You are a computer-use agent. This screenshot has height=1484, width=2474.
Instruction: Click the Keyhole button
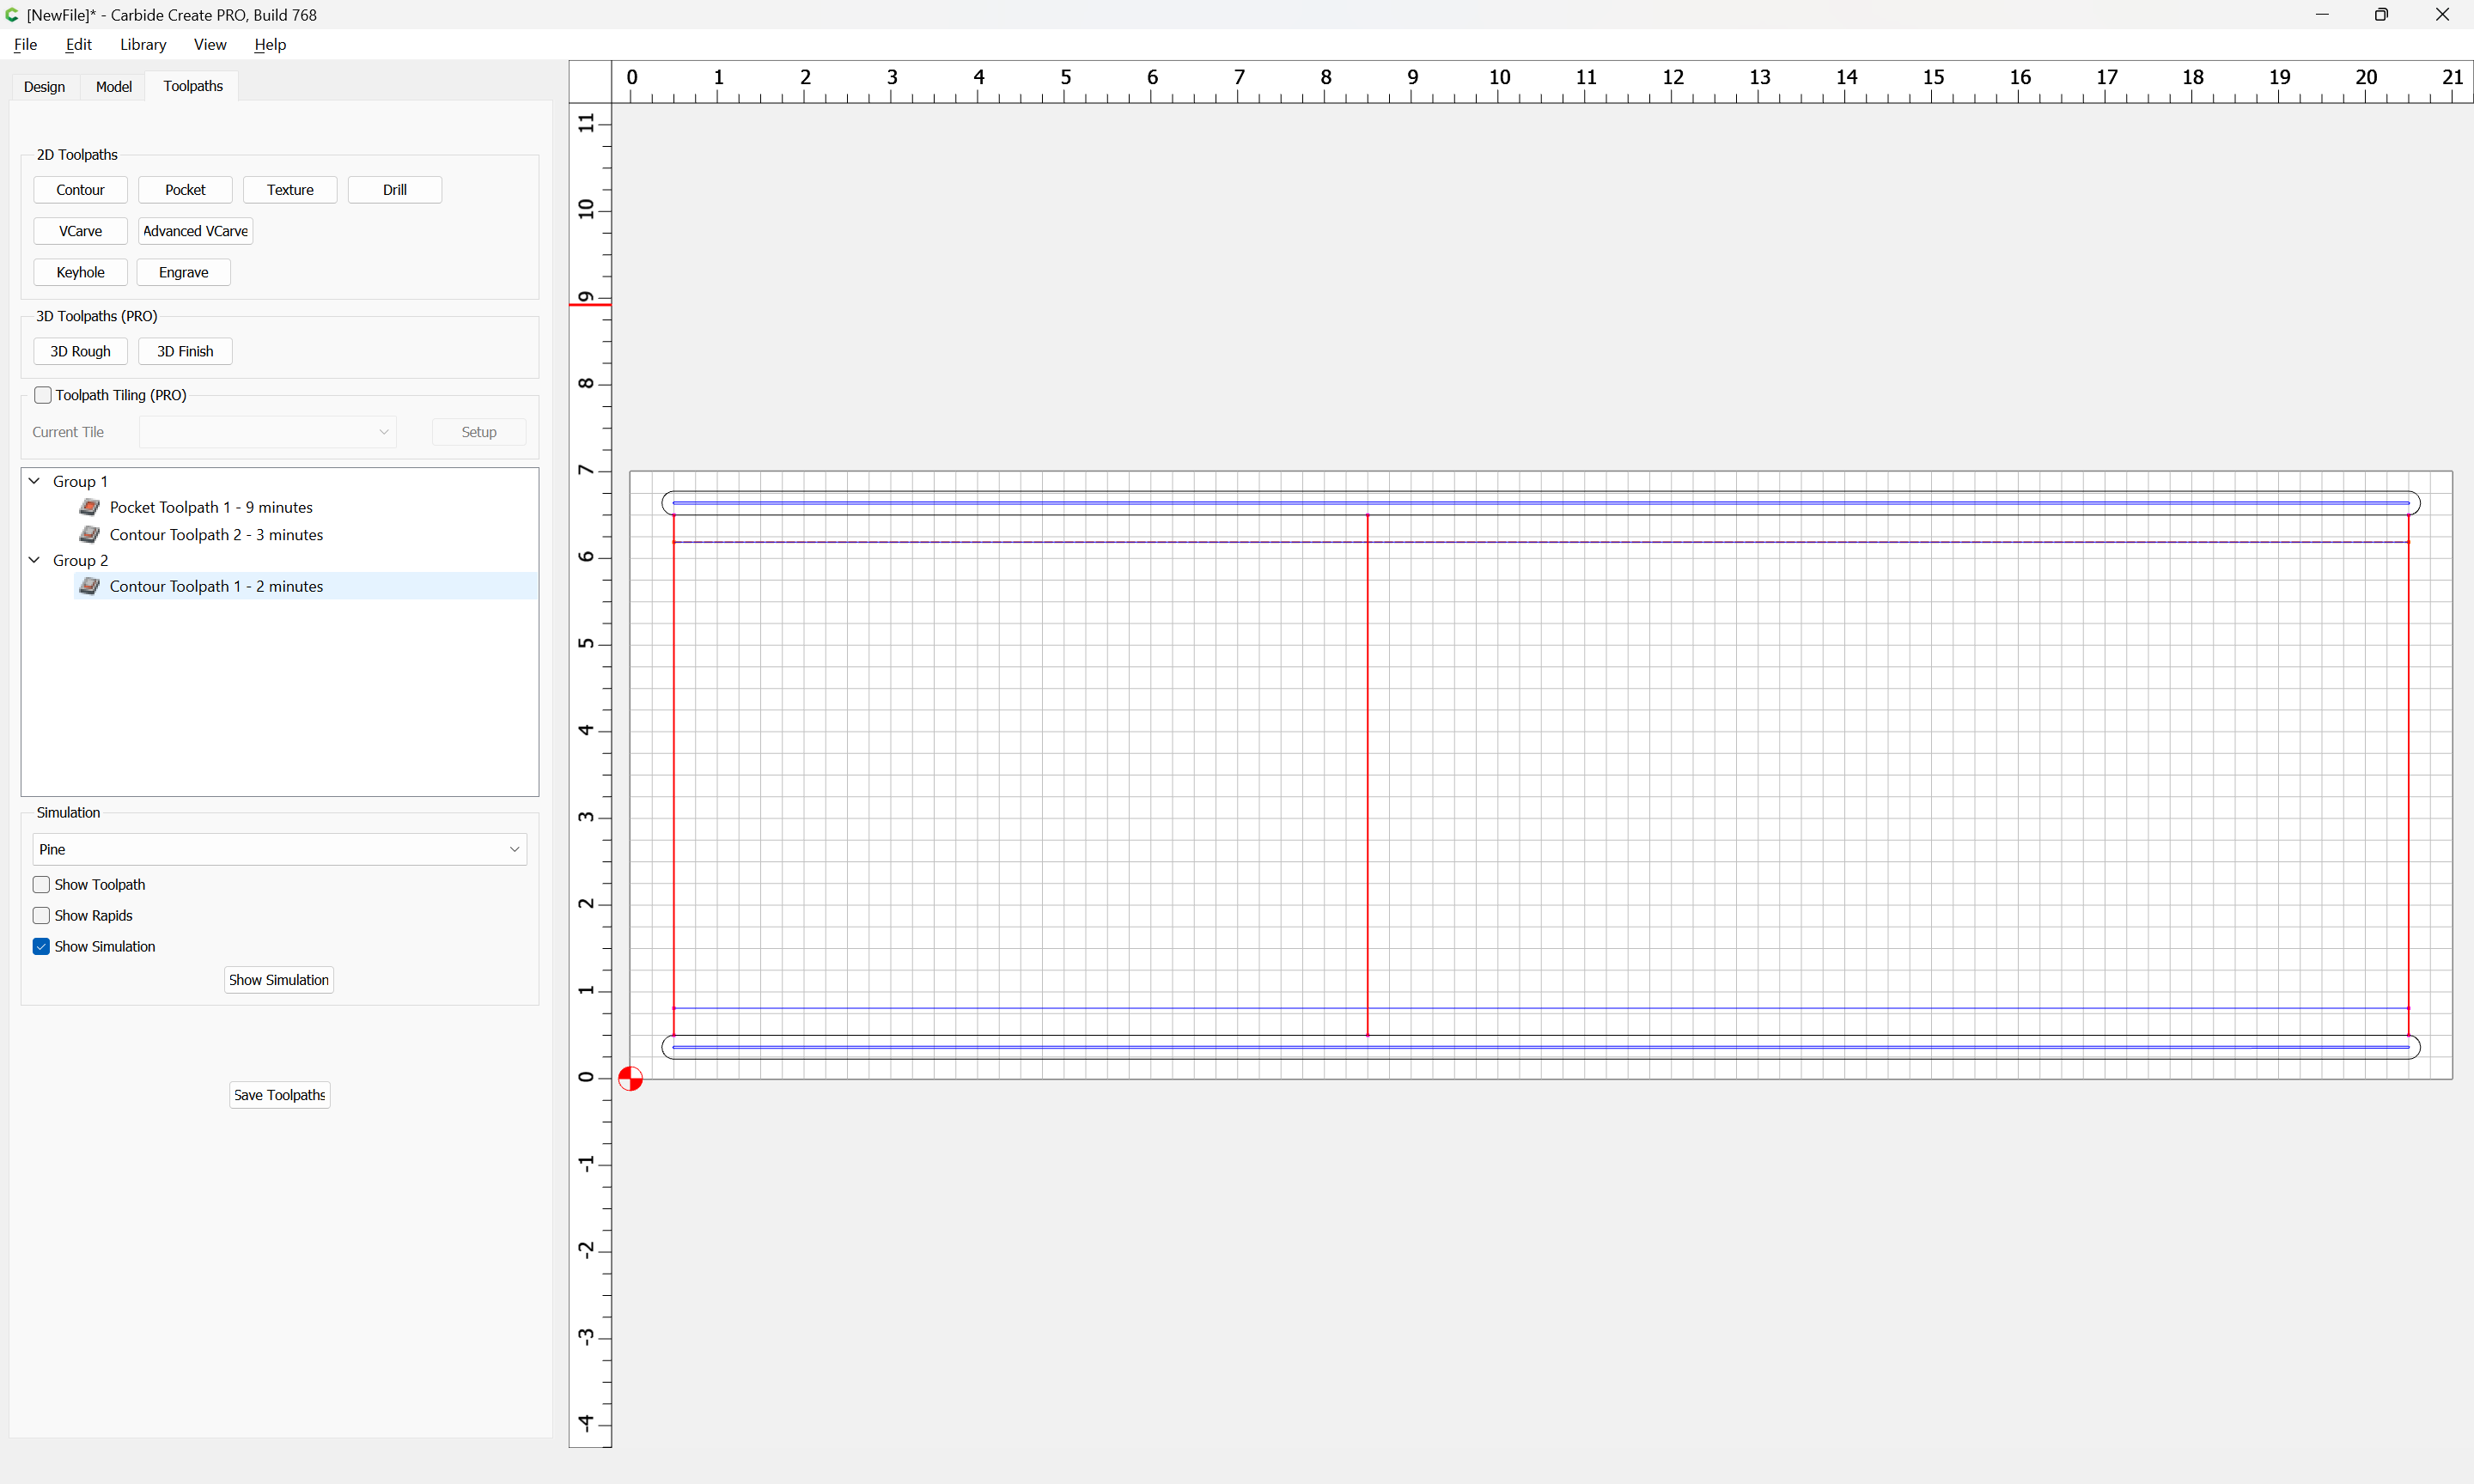[80, 272]
